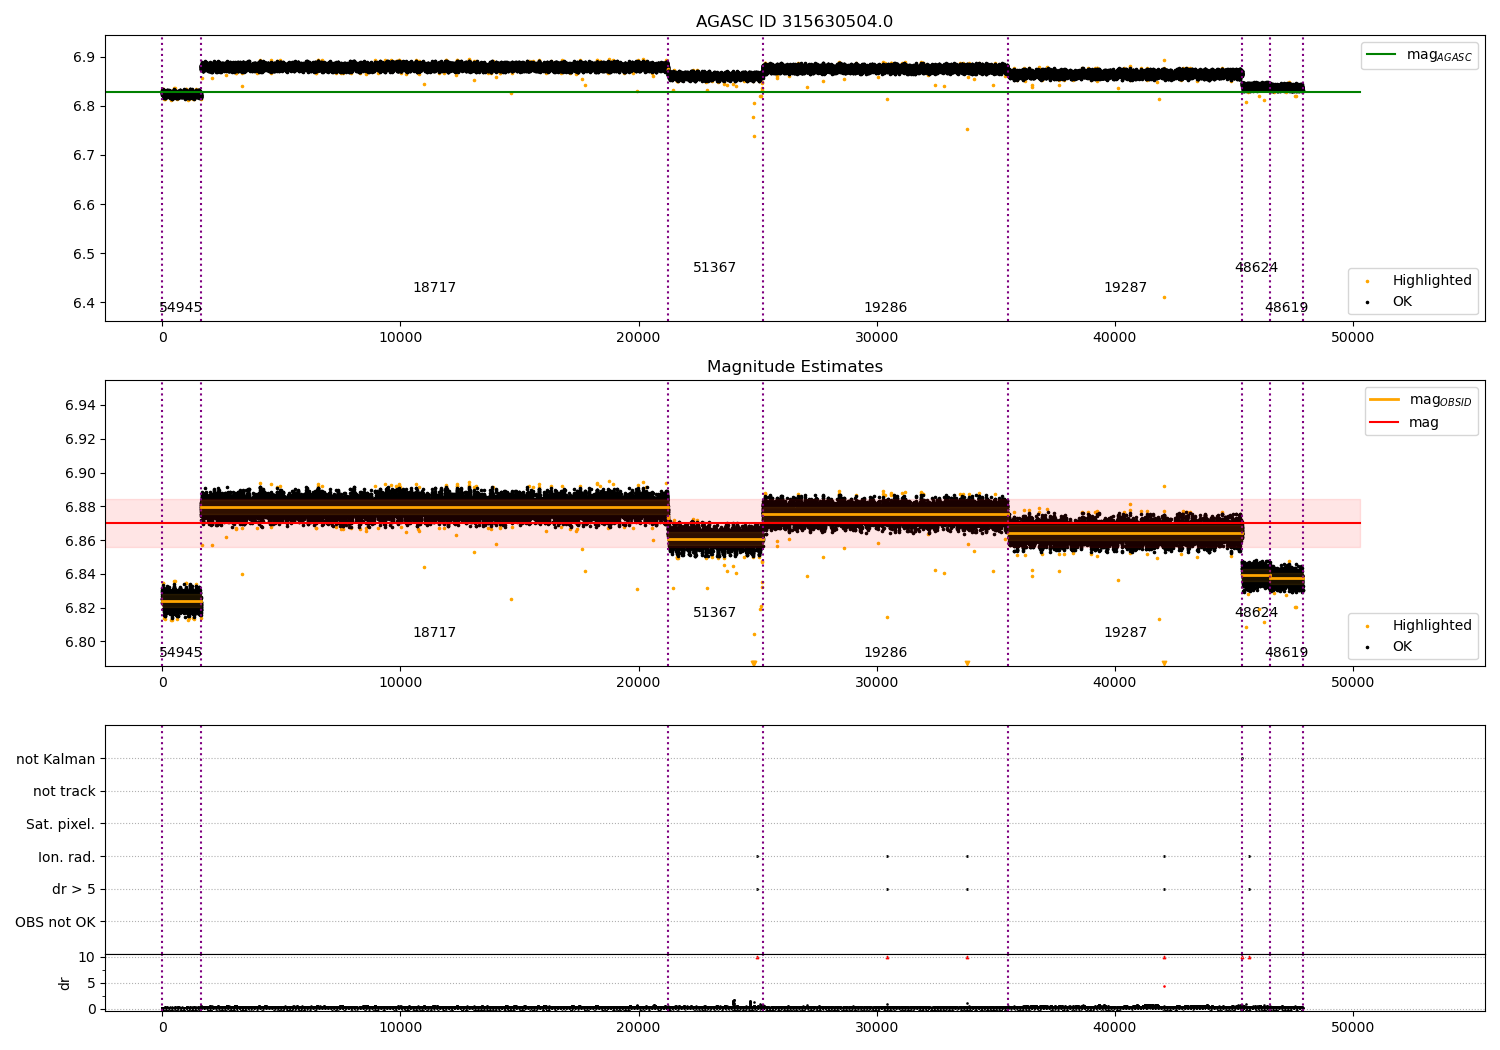This screenshot has width=1500, height=1050.
Task: Click x-tick 10000 under top plot
Action: click(400, 338)
